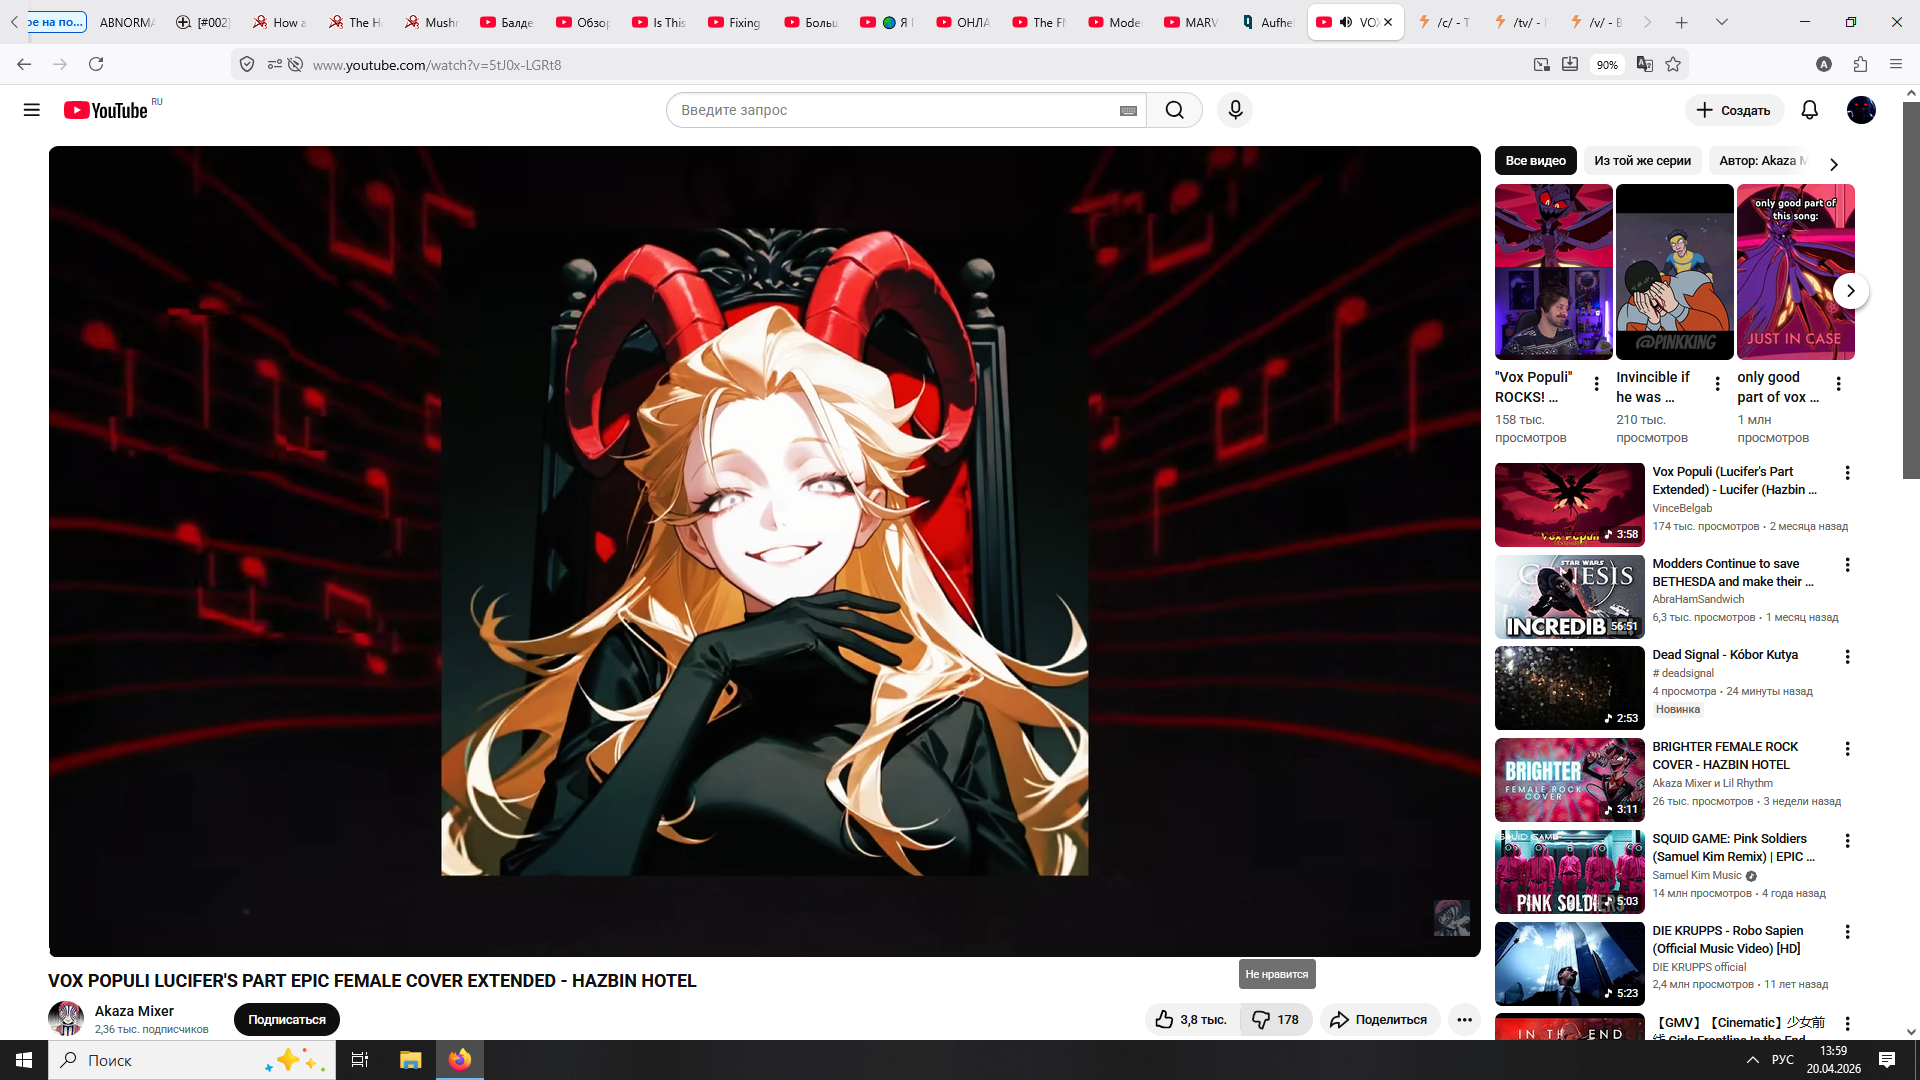The width and height of the screenshot is (1920, 1080).
Task: Click the Windows taskbar search box
Action: tap(191, 1060)
